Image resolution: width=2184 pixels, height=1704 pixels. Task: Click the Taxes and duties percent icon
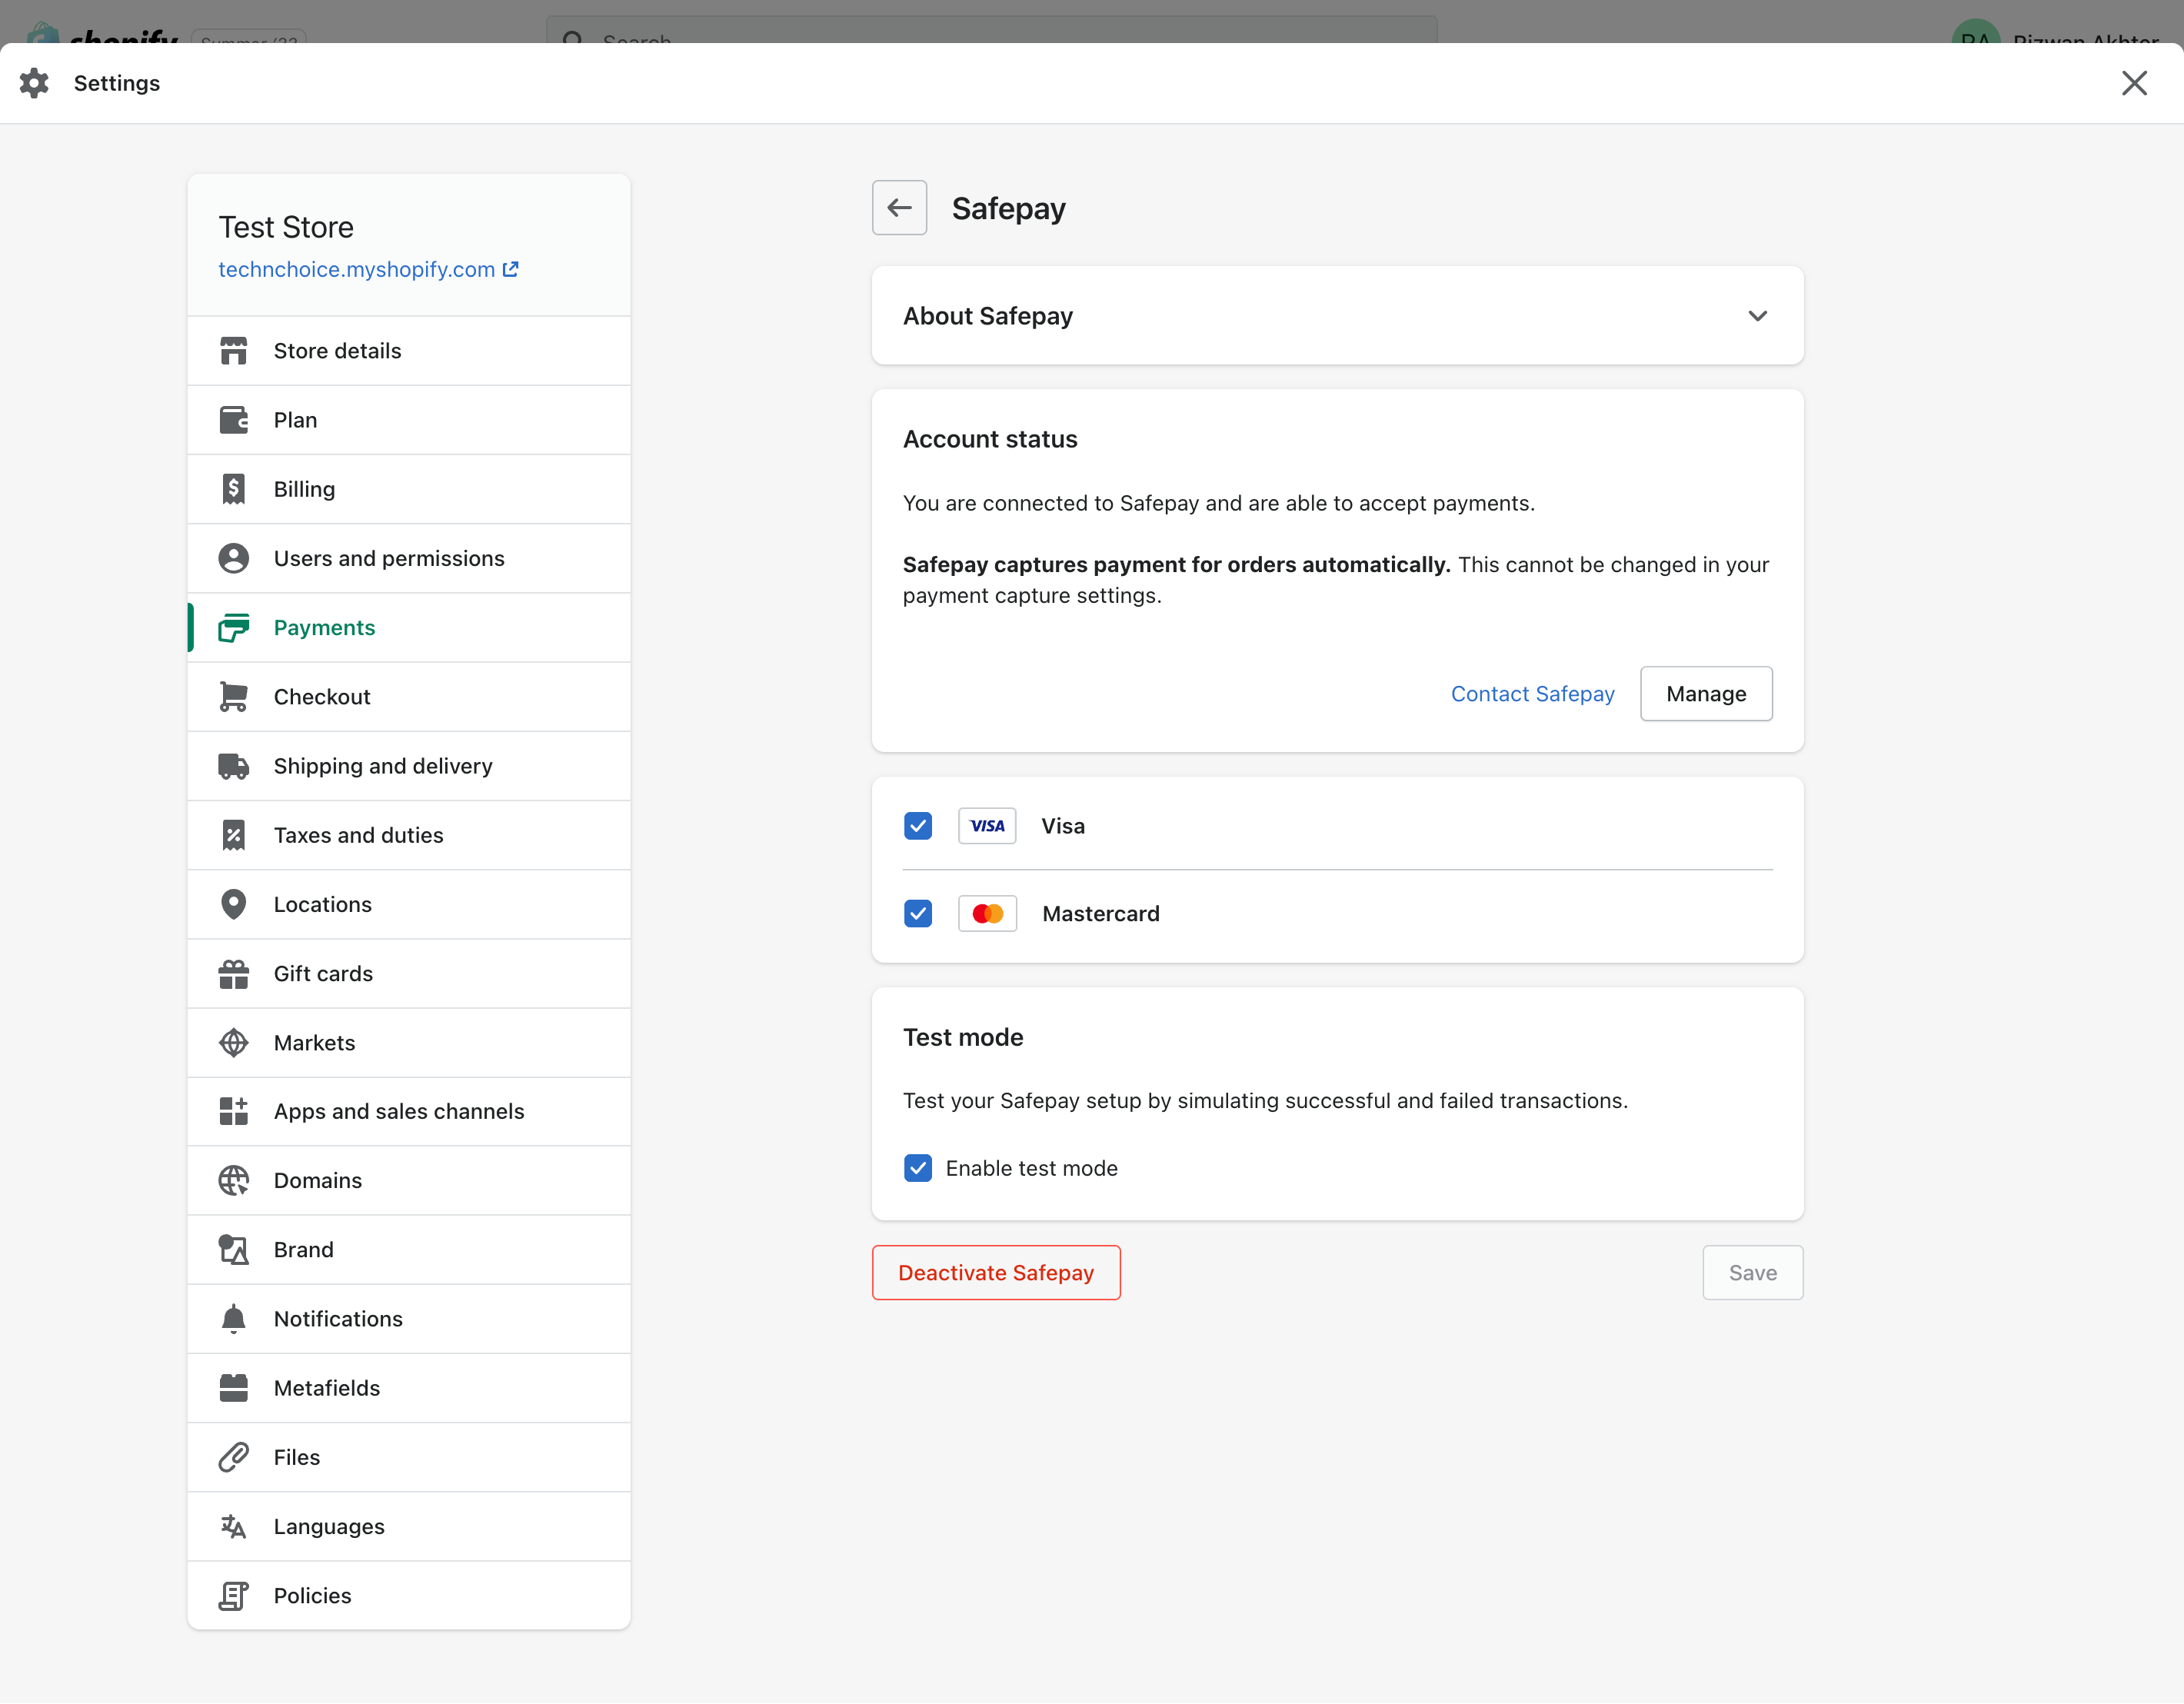[x=233, y=835]
